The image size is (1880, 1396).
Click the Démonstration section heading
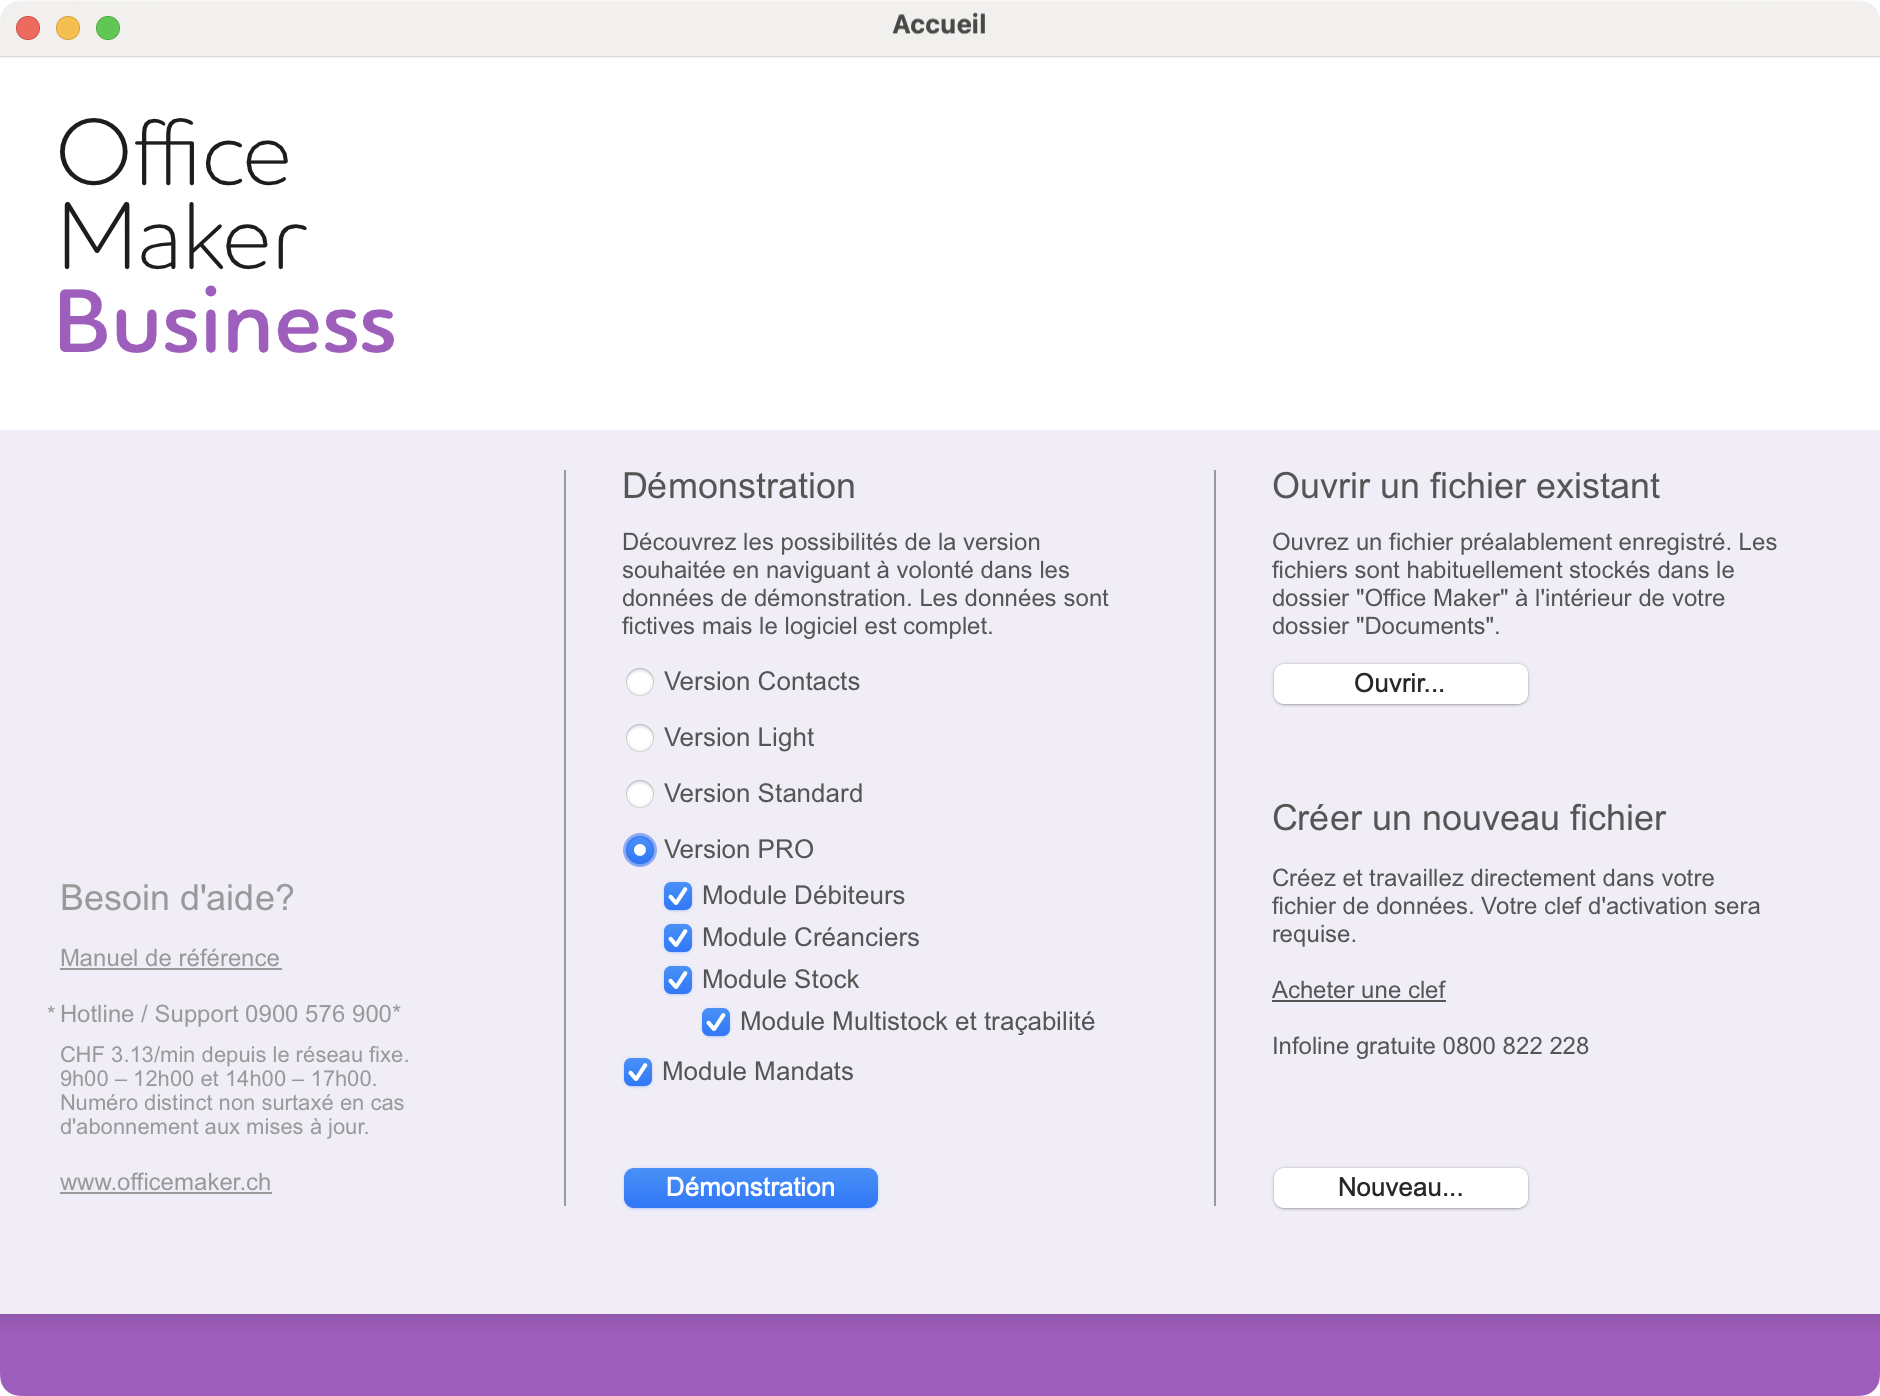point(739,486)
